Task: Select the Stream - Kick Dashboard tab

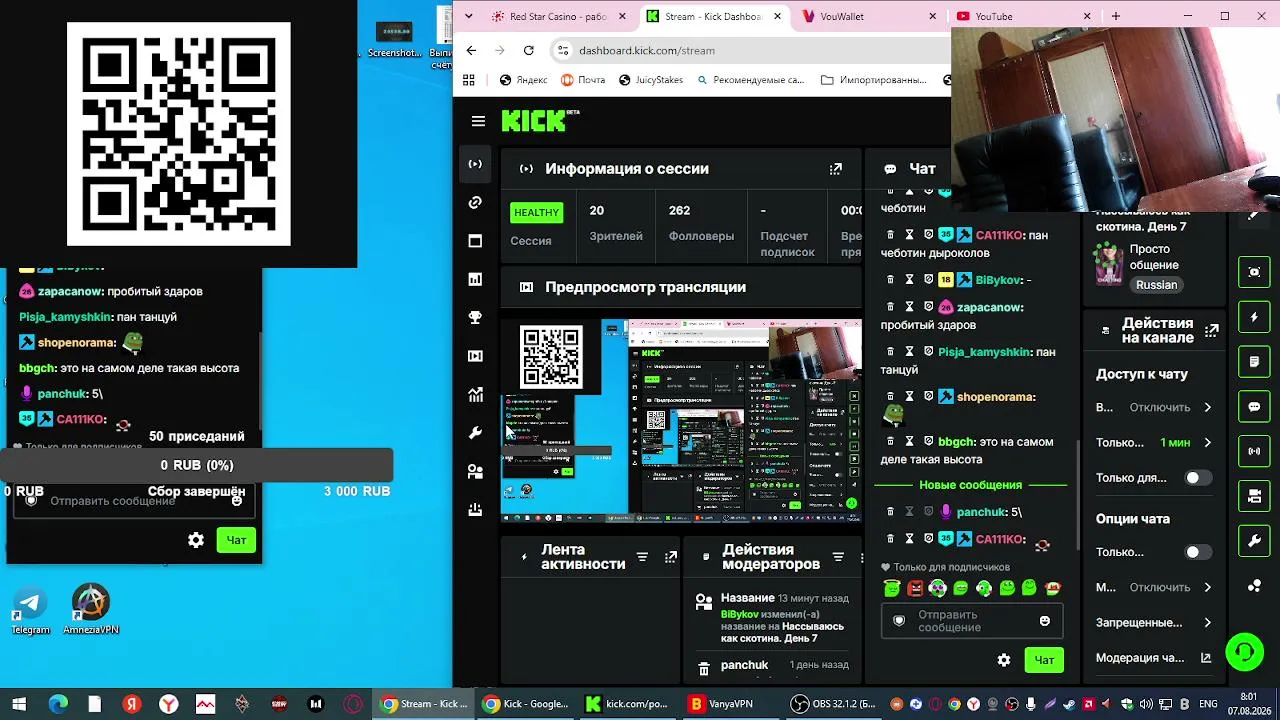Action: 713,16
